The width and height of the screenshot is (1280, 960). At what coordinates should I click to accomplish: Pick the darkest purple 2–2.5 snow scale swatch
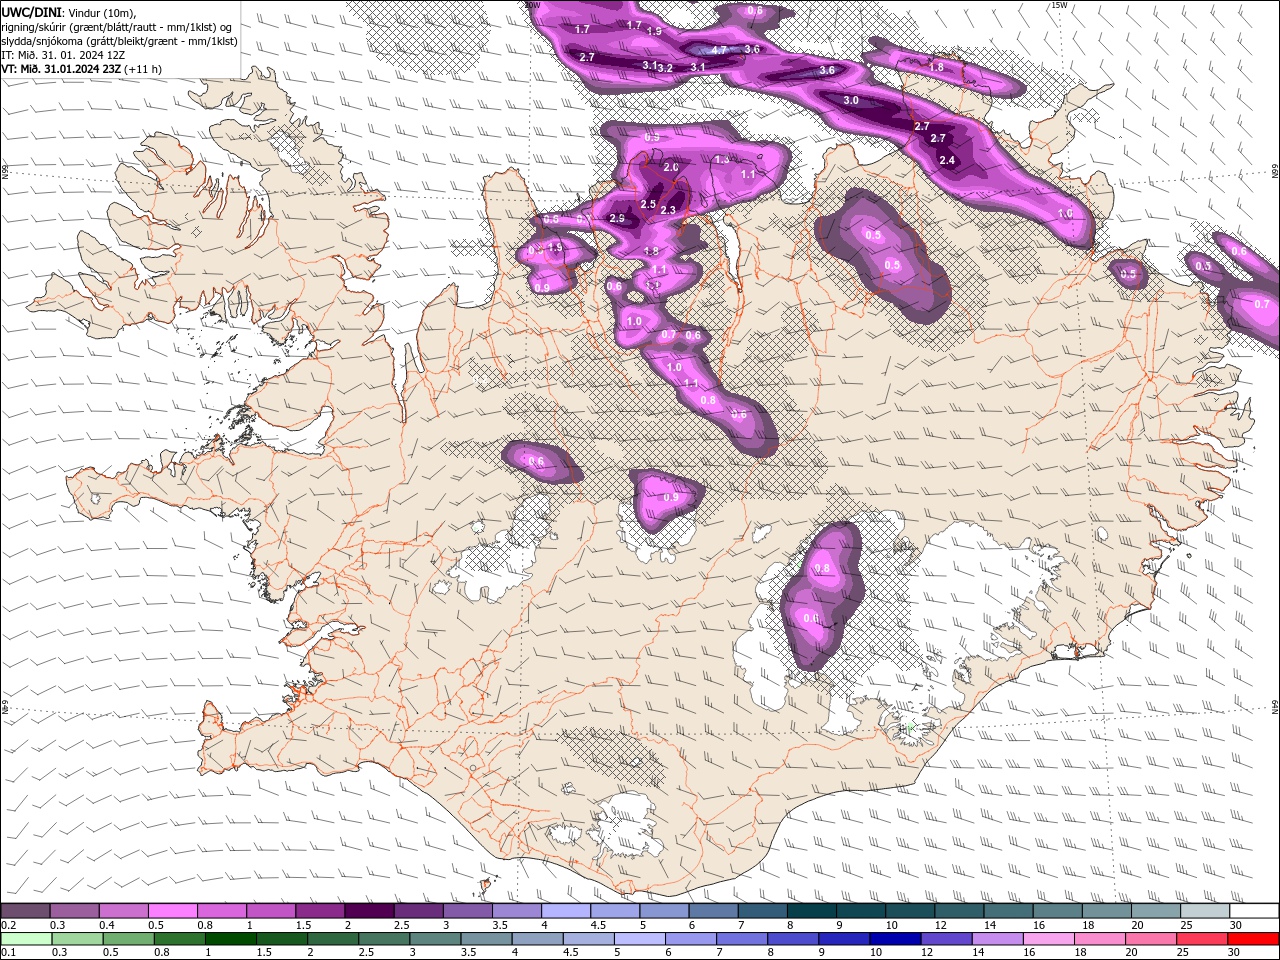pos(369,911)
